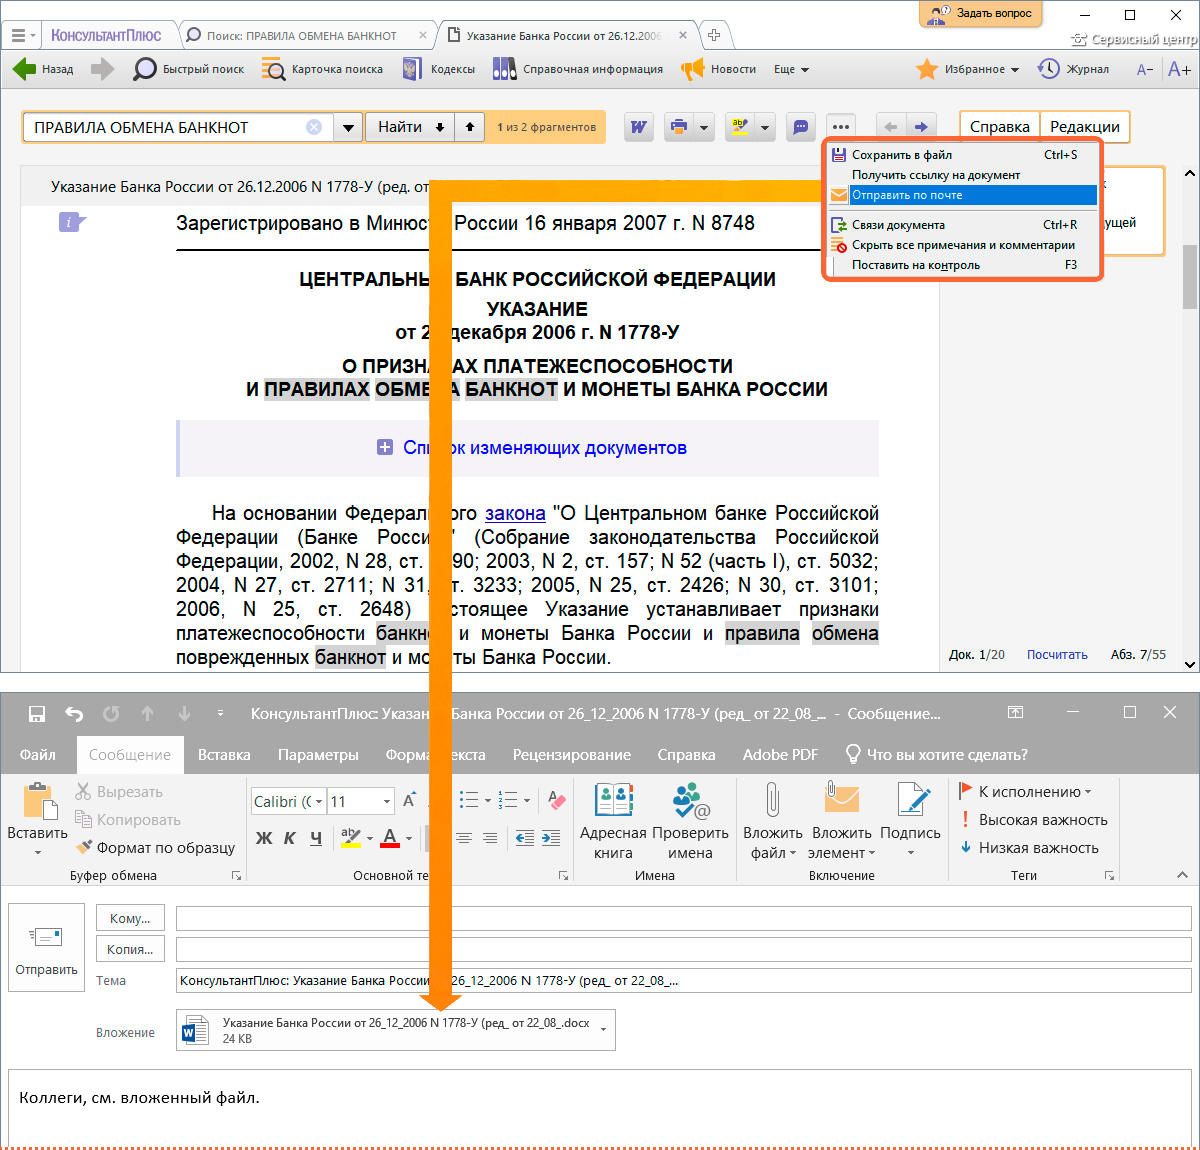Screen dimensions: 1200x1150
Task: Choose Поставить на контроль menu item
Action: (x=964, y=265)
